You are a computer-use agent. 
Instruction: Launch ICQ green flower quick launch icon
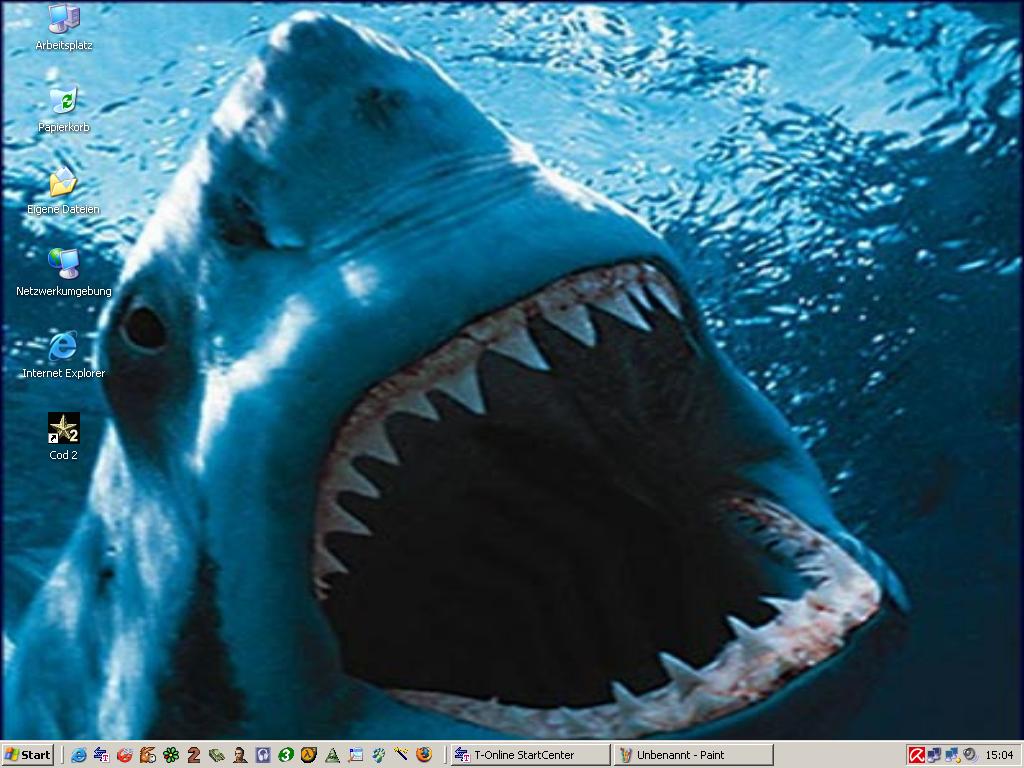coord(171,755)
